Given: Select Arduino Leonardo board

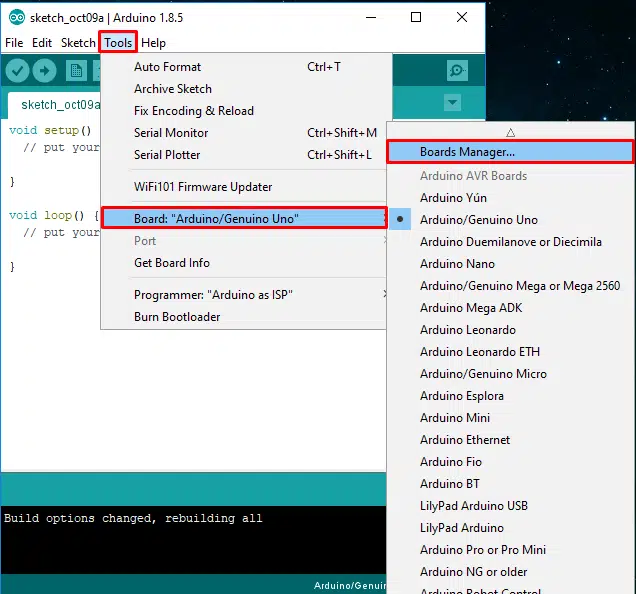Looking at the screenshot, I should (x=511, y=329).
